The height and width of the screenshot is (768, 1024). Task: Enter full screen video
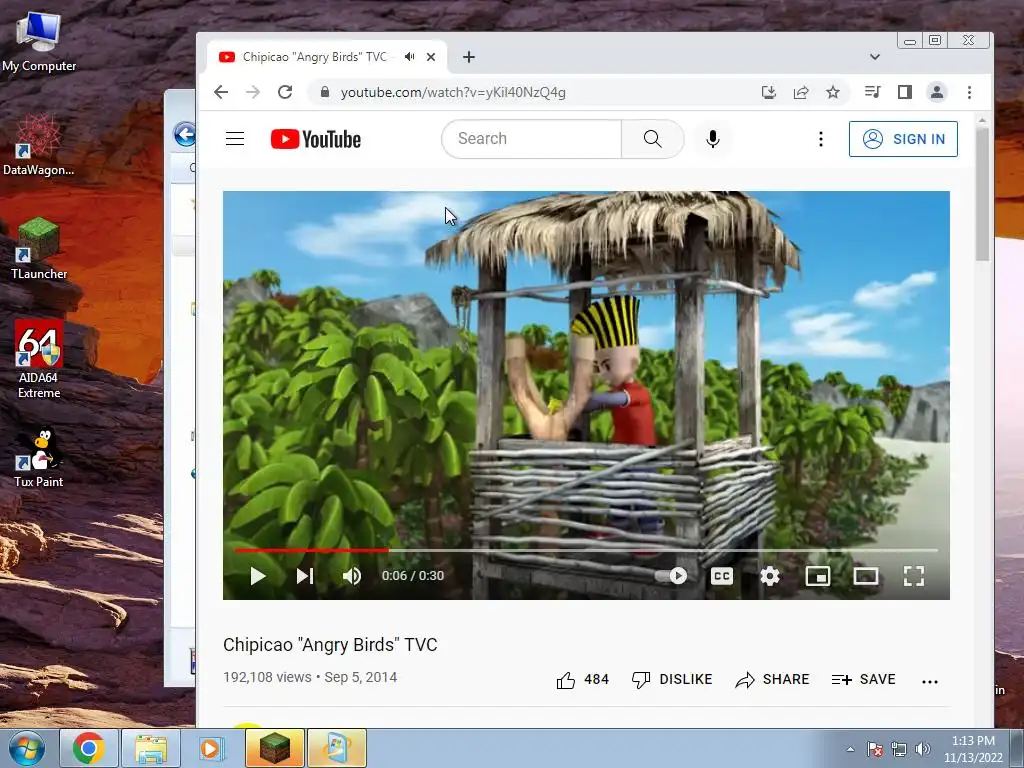click(914, 575)
